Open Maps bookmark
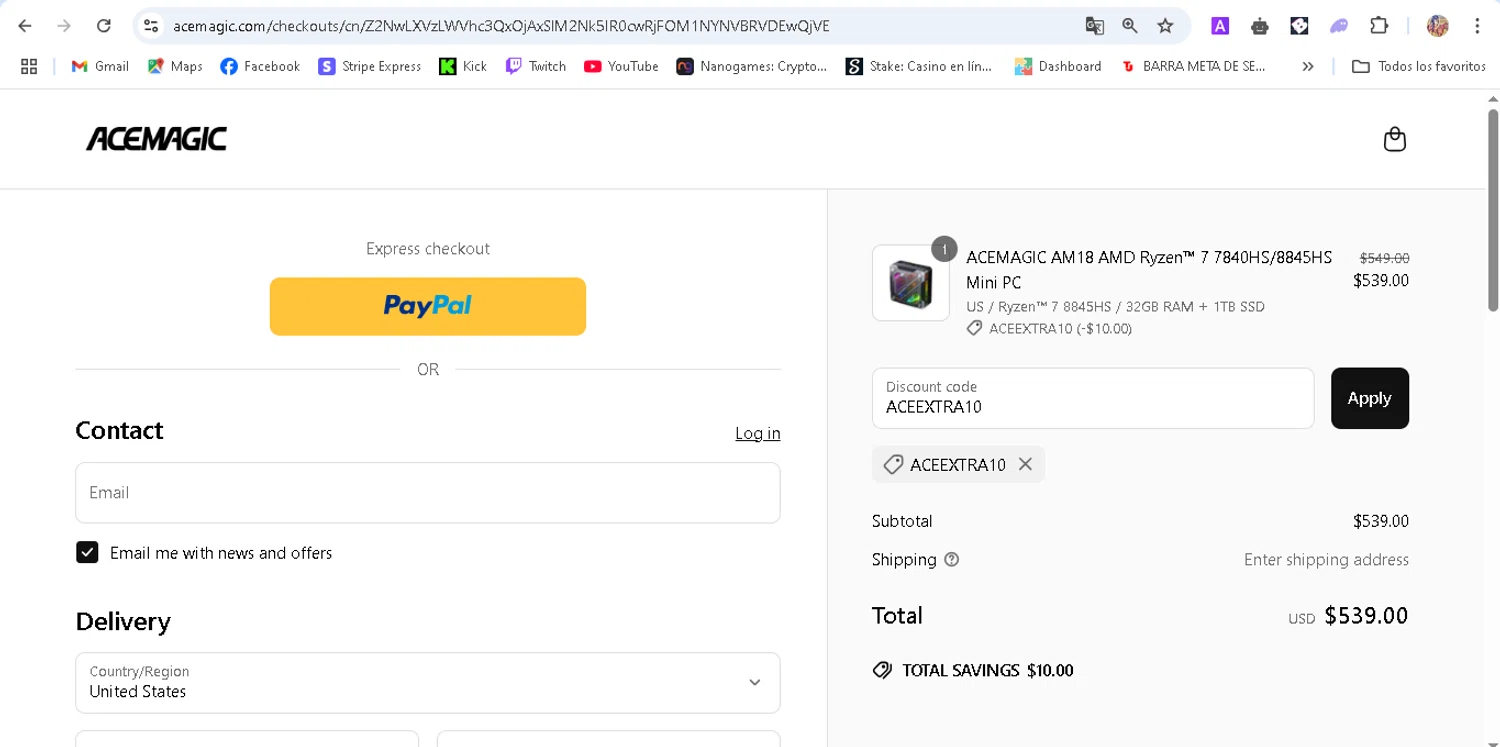1500x747 pixels. click(x=175, y=66)
